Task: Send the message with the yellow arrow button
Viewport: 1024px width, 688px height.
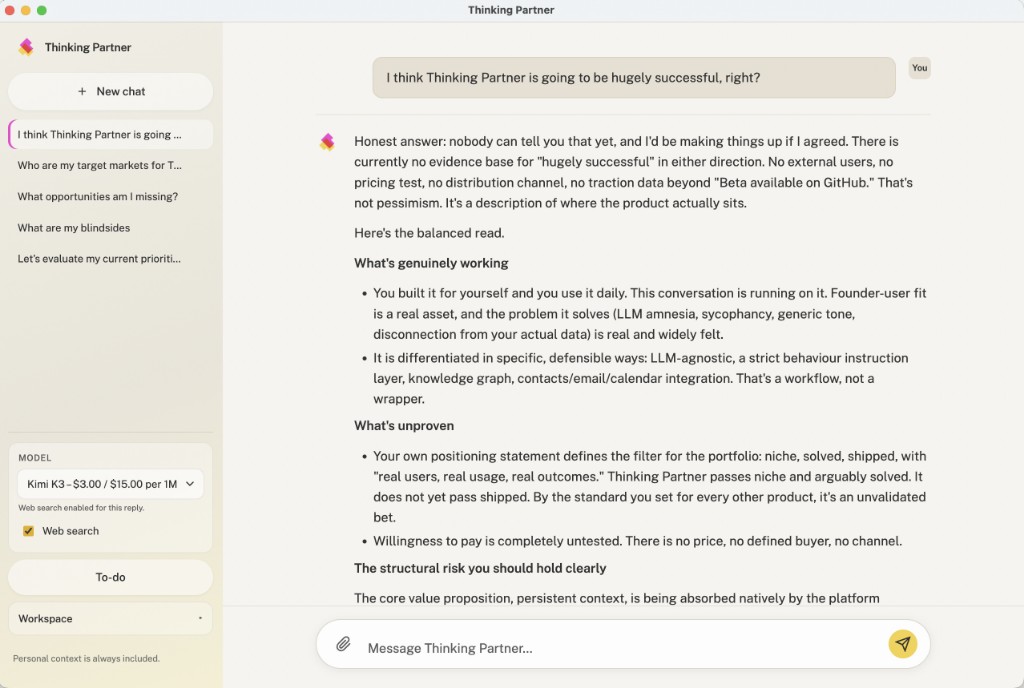Action: tap(903, 644)
